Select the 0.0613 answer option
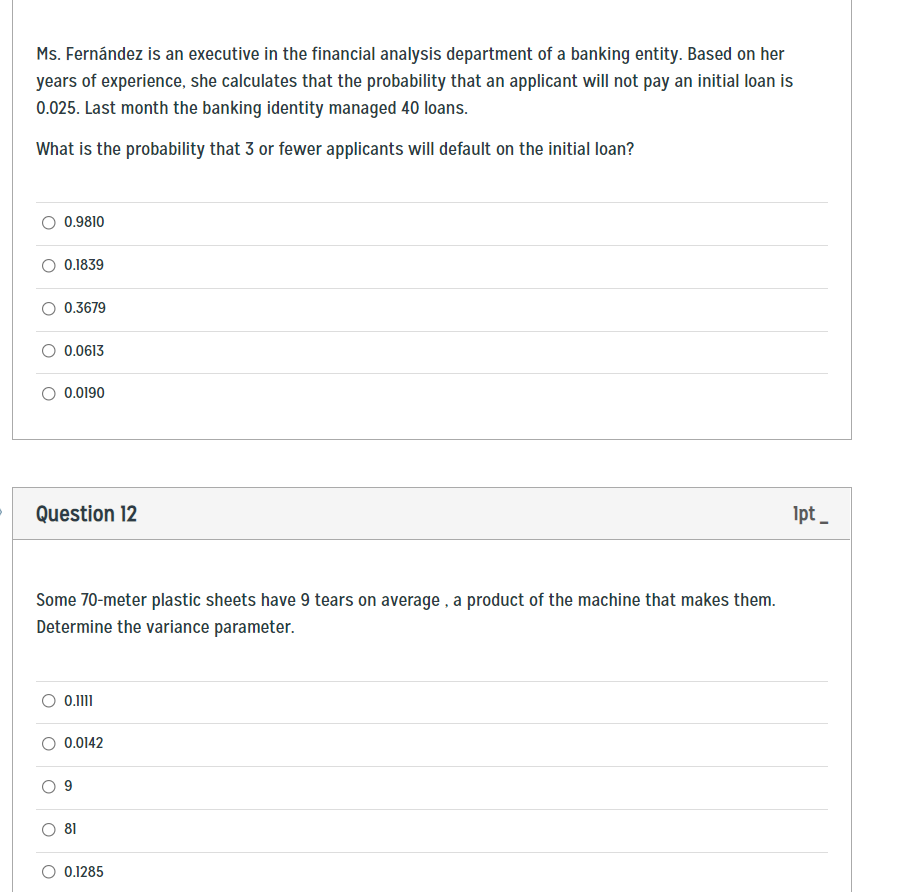The image size is (908, 892). [49, 351]
